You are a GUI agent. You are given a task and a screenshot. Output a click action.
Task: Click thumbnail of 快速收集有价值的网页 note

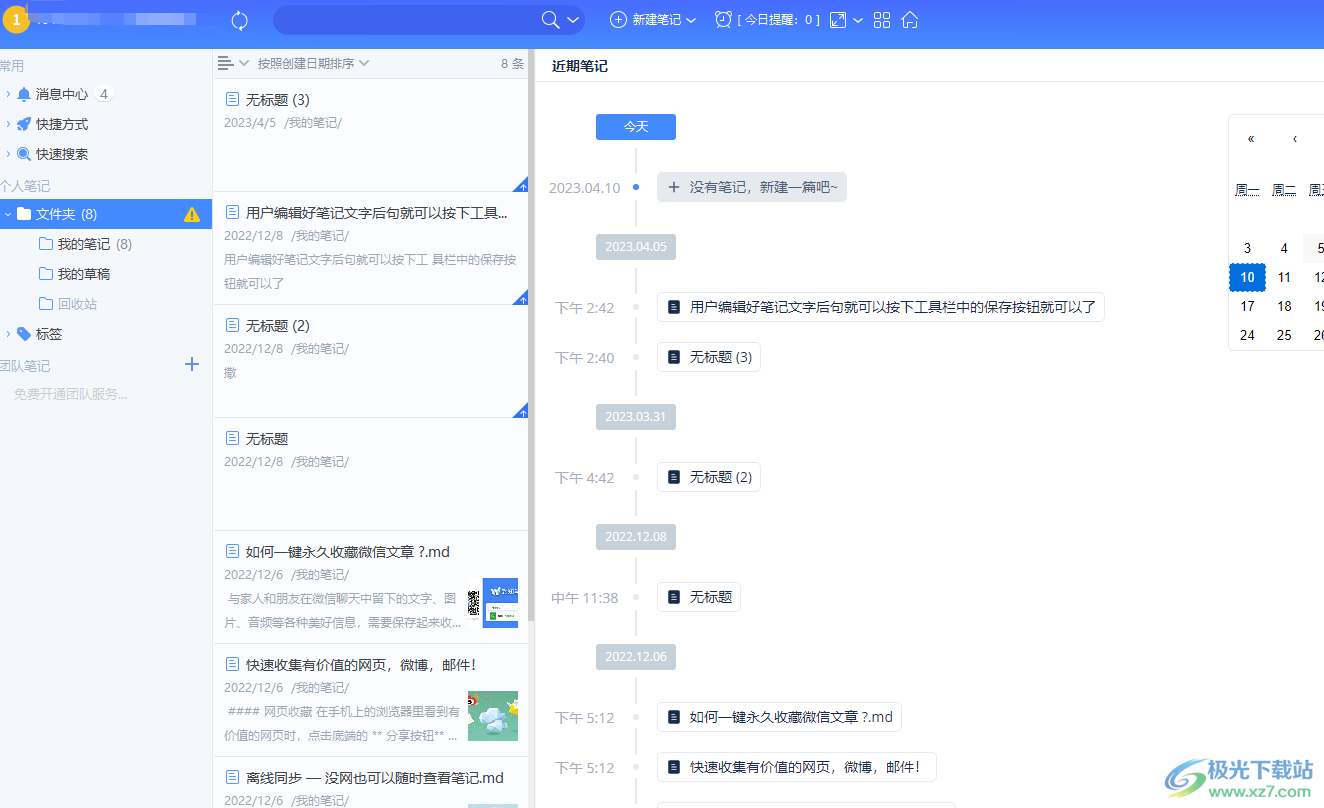(x=493, y=716)
